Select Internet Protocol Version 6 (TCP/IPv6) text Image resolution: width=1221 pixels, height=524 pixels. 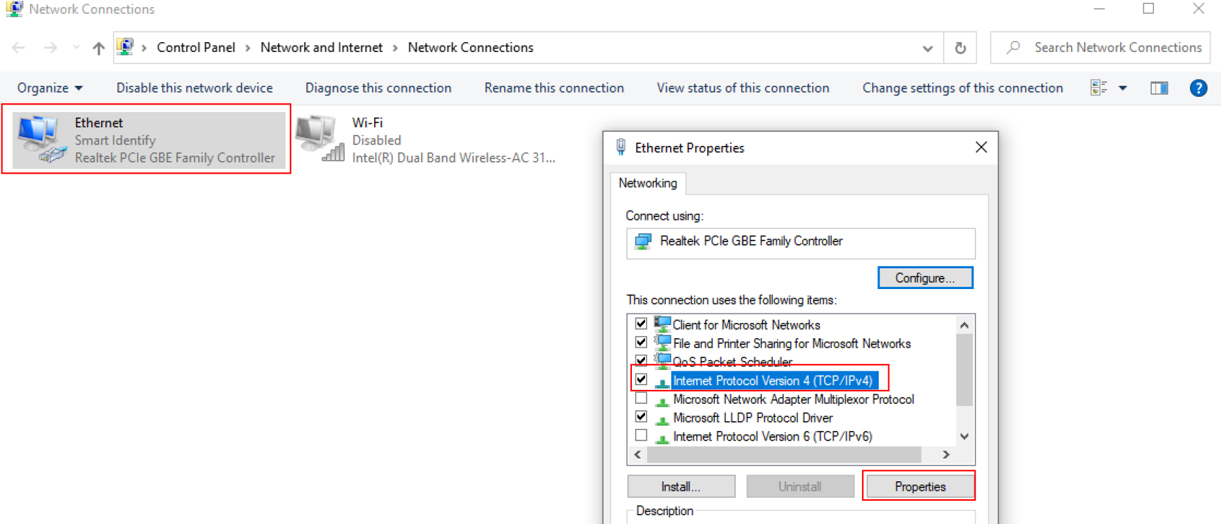click(772, 436)
